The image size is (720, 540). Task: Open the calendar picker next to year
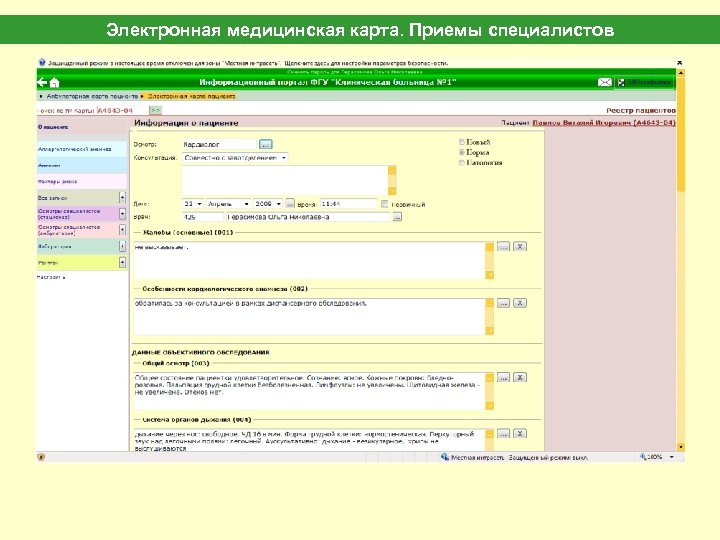[x=290, y=203]
